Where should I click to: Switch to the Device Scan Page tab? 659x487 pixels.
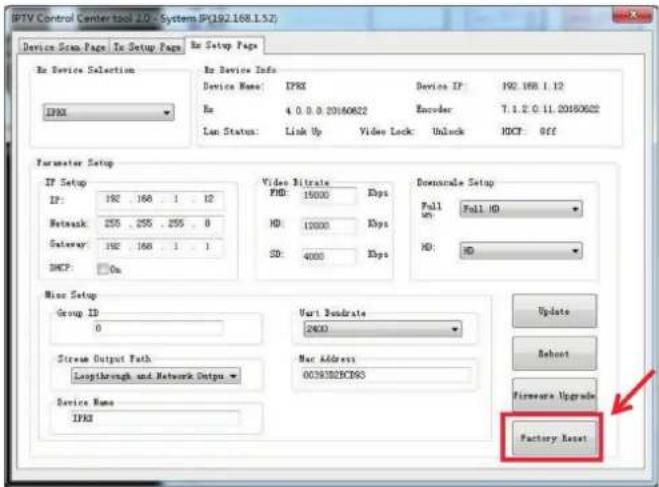click(x=64, y=47)
